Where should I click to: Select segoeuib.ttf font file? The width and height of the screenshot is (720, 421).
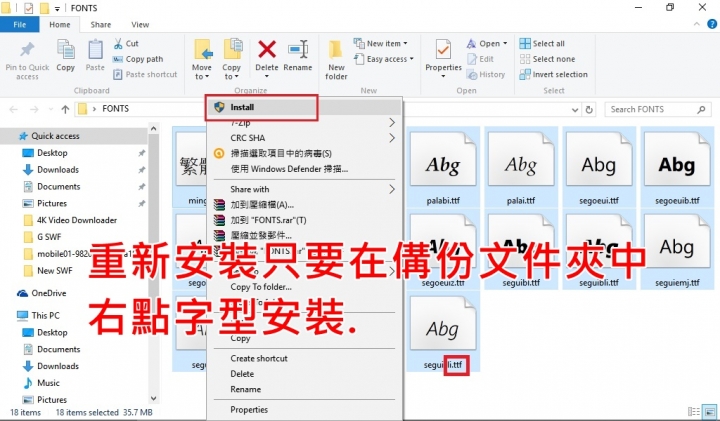tap(677, 168)
